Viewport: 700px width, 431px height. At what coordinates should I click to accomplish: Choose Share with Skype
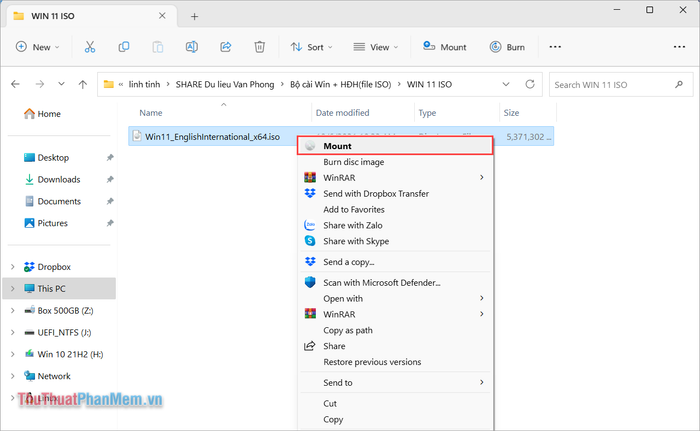click(x=396, y=241)
